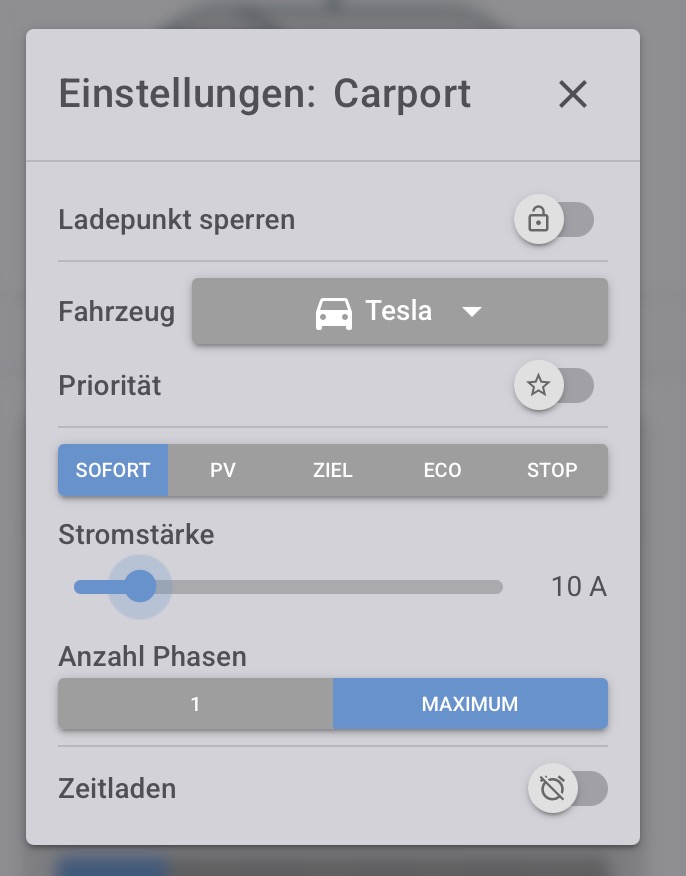Activate ECO charging mode
The image size is (686, 876).
[x=442, y=470]
